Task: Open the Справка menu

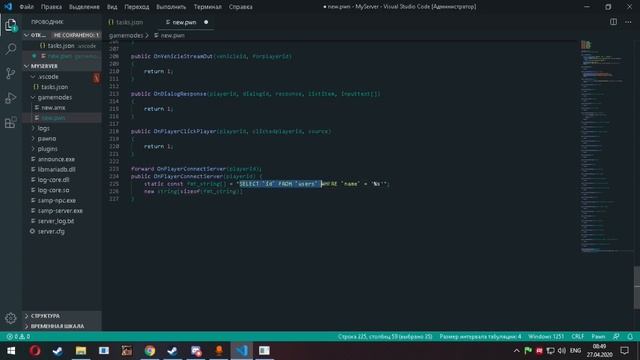Action: pos(240,7)
